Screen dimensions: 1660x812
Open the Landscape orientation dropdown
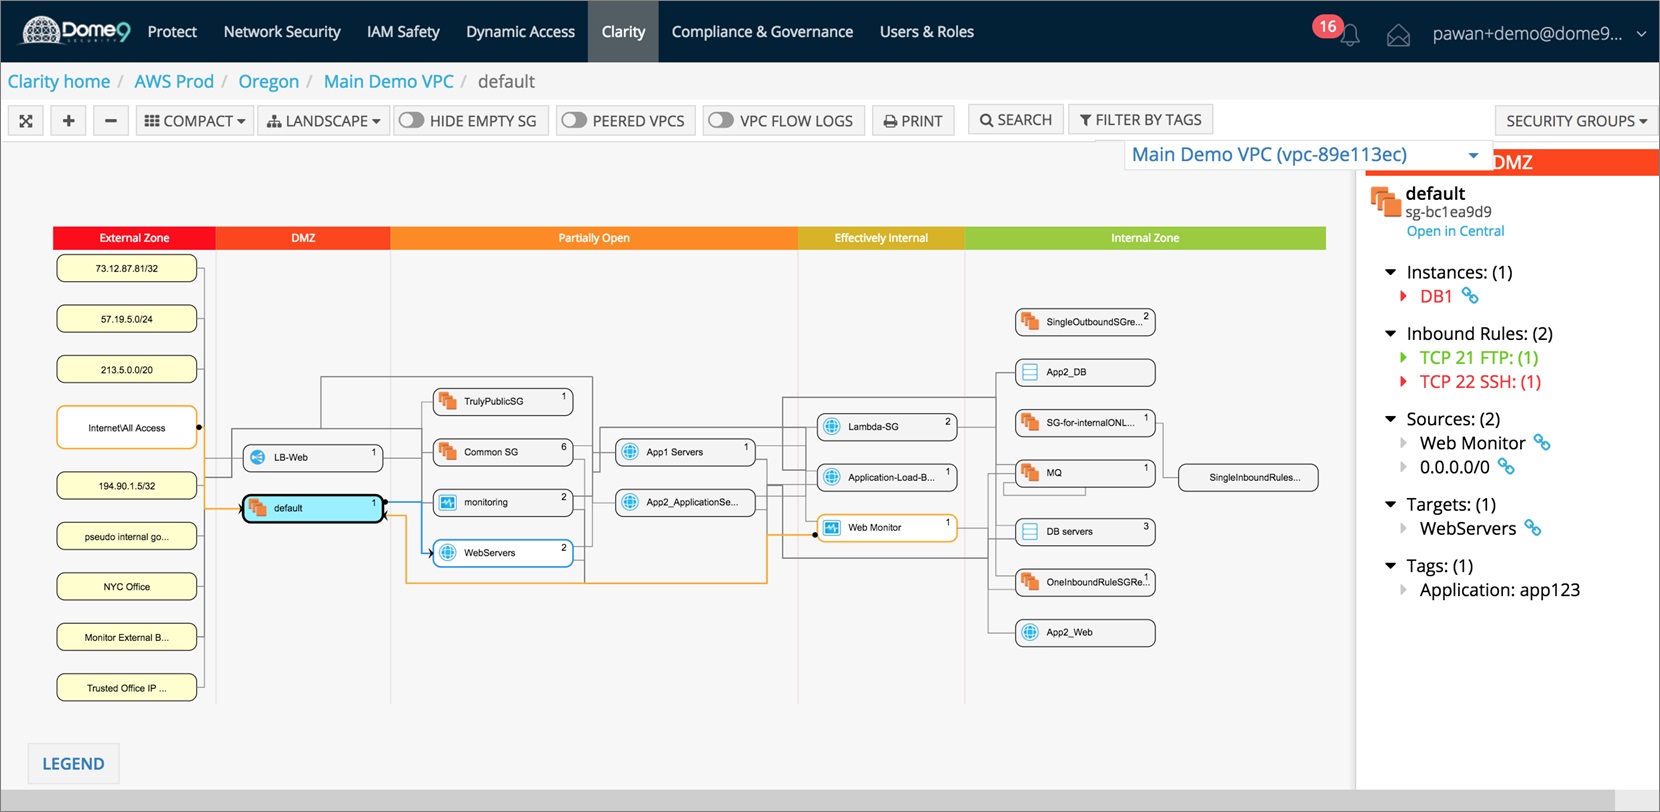pyautogui.click(x=324, y=121)
